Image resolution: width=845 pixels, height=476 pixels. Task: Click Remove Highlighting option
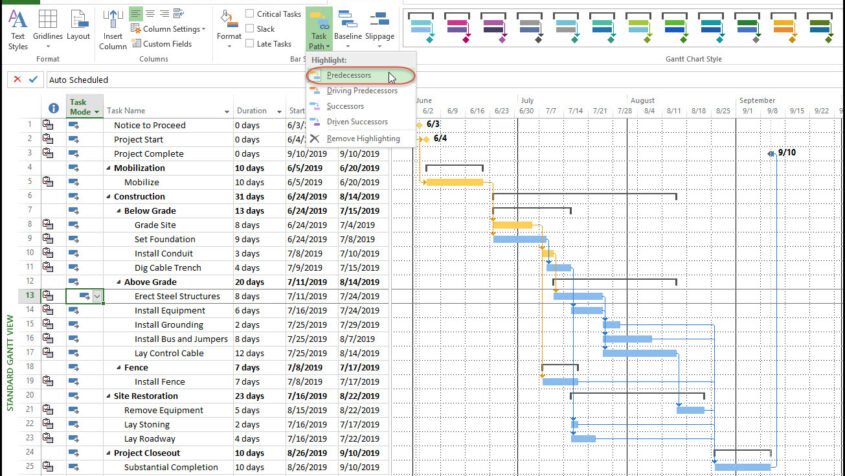click(363, 139)
